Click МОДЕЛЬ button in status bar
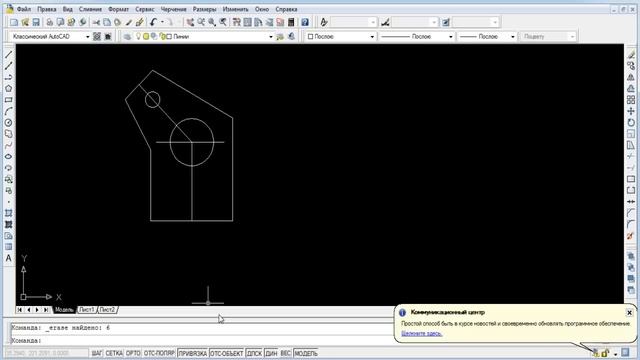Viewport: 640px width, 360px height. (x=306, y=353)
